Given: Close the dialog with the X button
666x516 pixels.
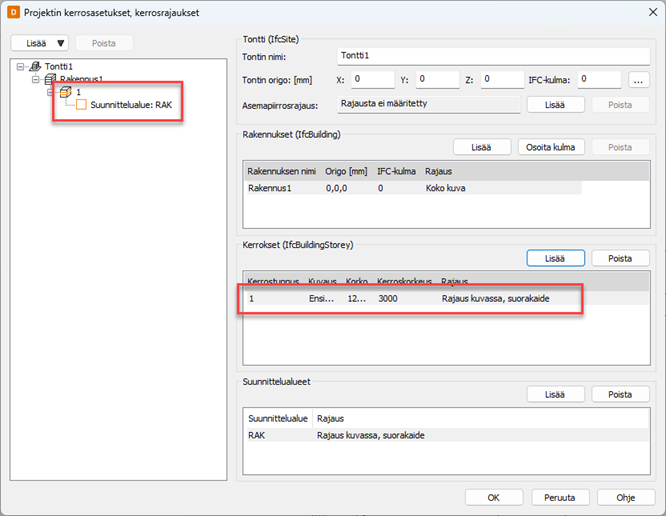Looking at the screenshot, I should [644, 12].
